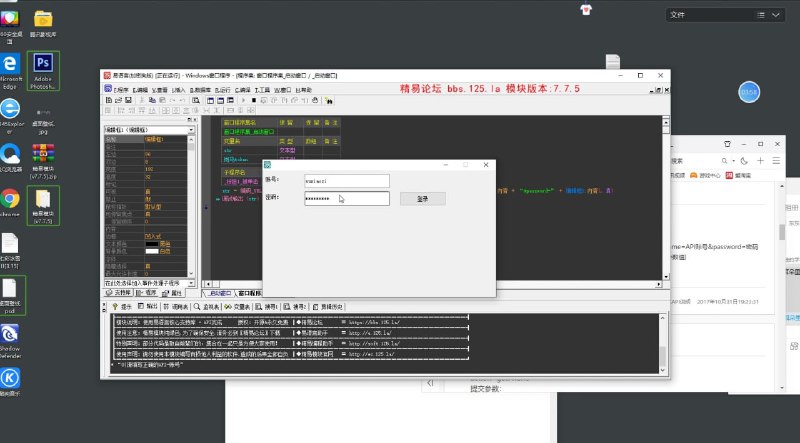Image resolution: width=800 pixels, height=443 pixels.
Task: Click the 账号 username input field
Action: click(346, 181)
